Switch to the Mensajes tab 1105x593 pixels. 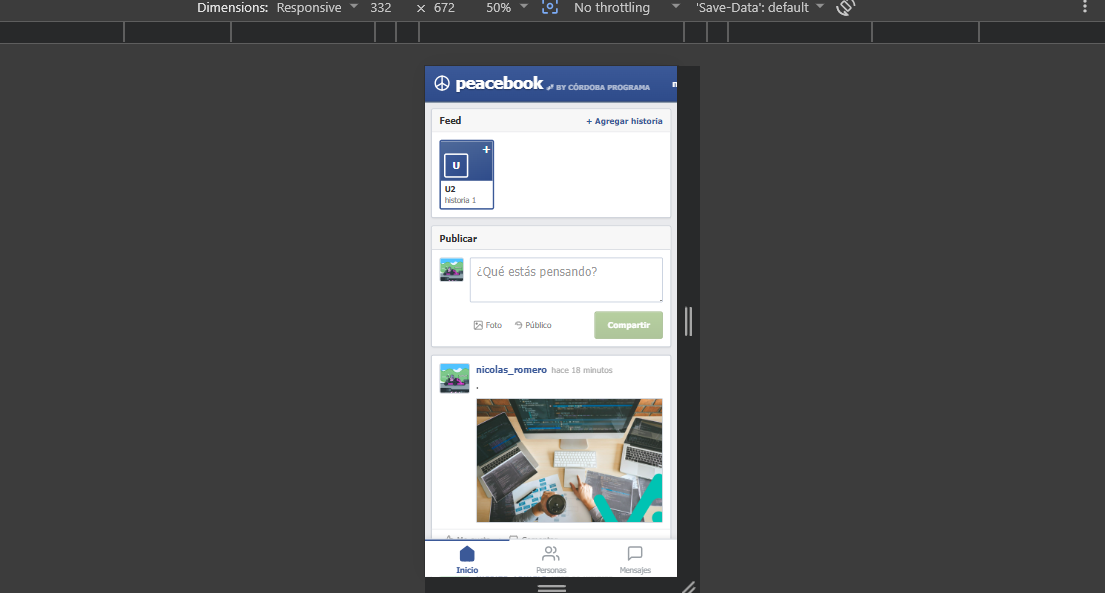(x=635, y=560)
